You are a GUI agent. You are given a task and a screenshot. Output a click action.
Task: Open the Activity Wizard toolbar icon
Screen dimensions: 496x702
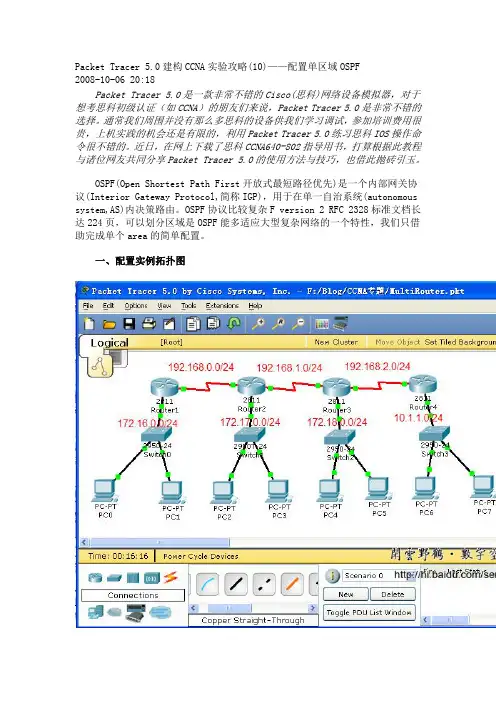[x=168, y=323]
